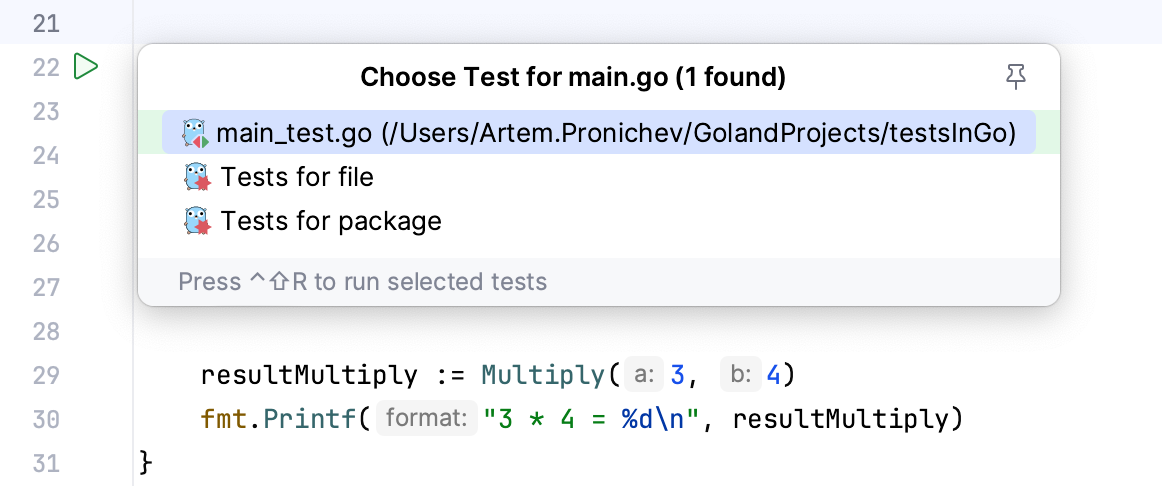Screen dimensions: 1162x486
Task: Select main_test.go from the test list
Action: [616, 133]
